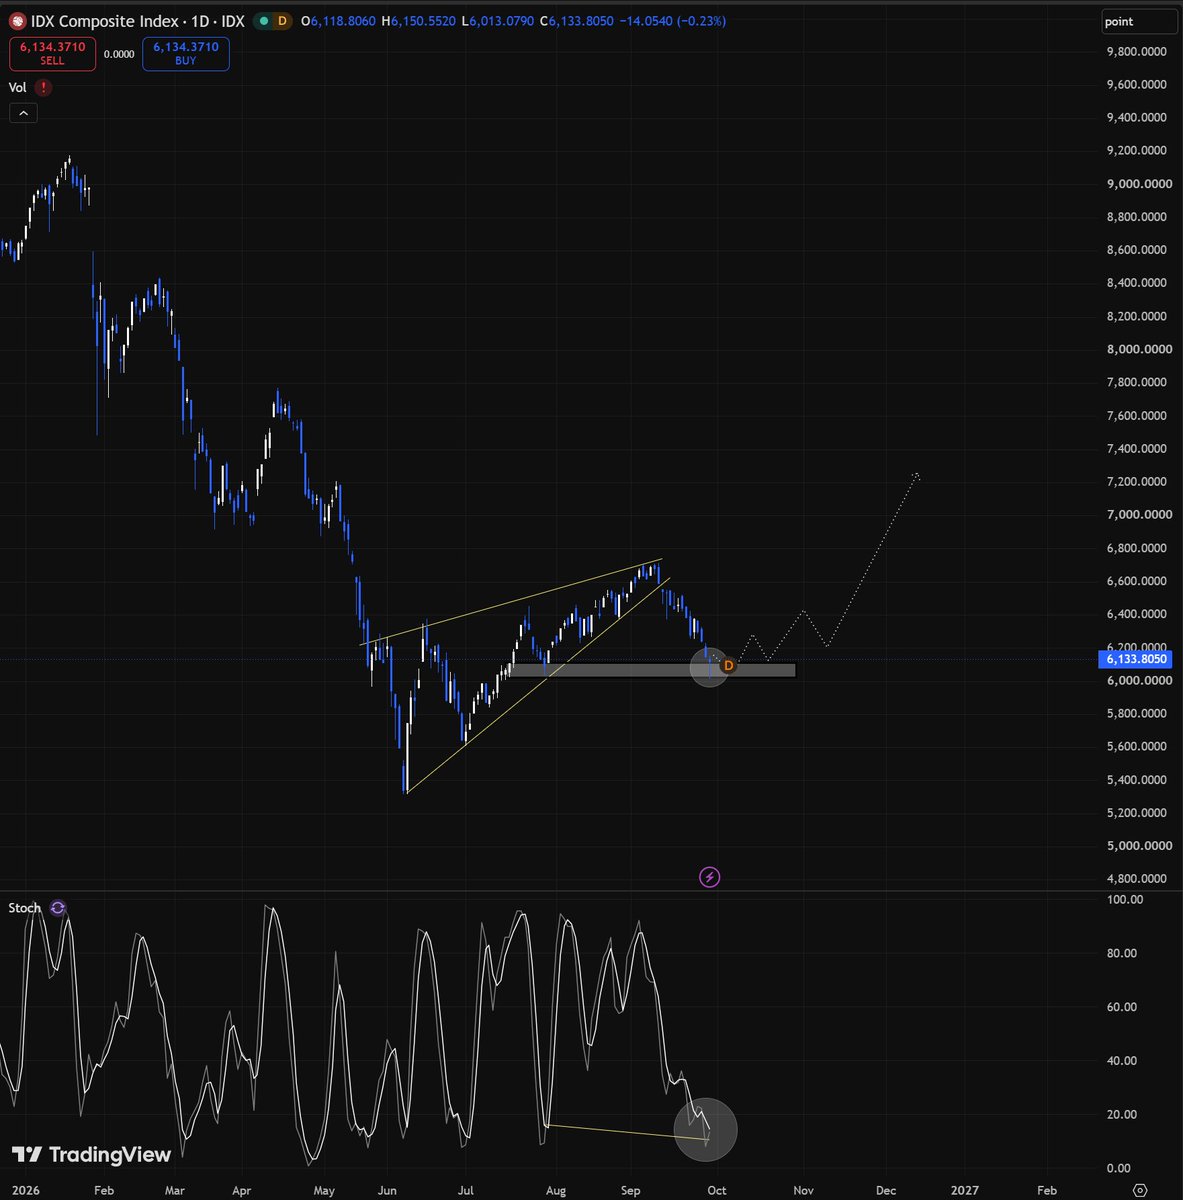Screen dimensions: 1183x1200
Task: Click the 0.0000 spread value
Action: click(x=119, y=55)
